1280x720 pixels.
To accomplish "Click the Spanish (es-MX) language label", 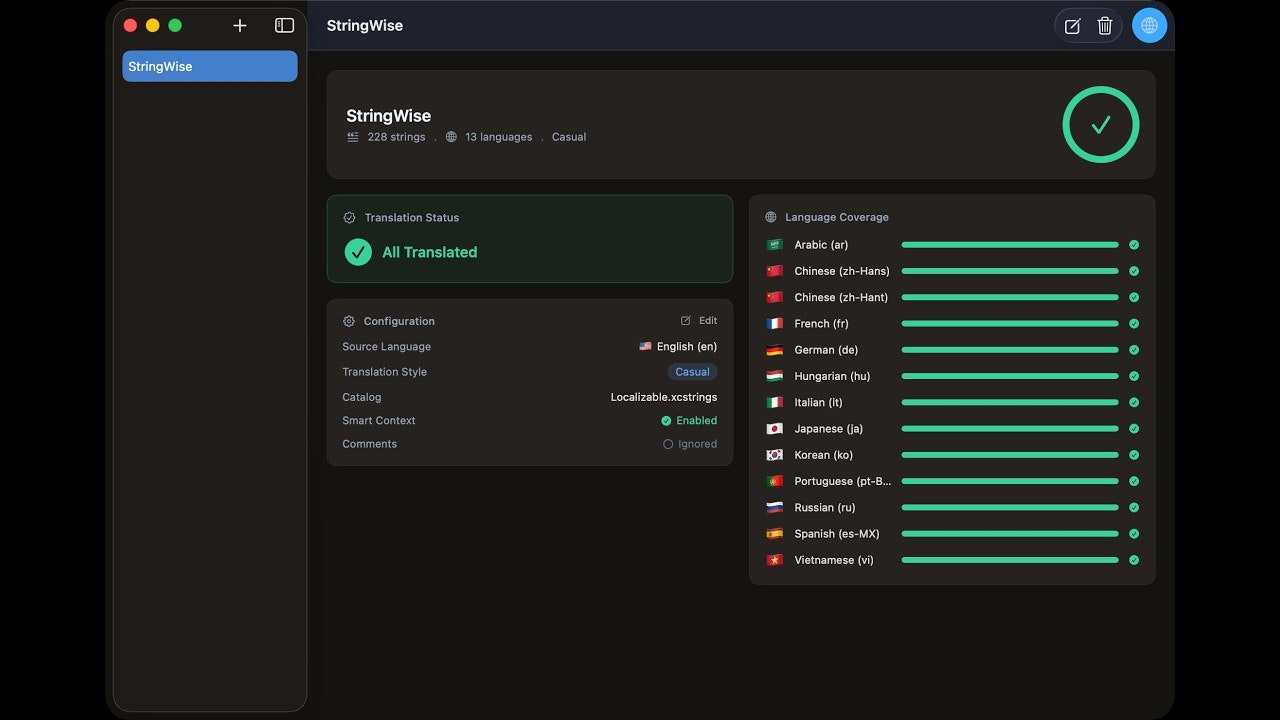I will [837, 534].
